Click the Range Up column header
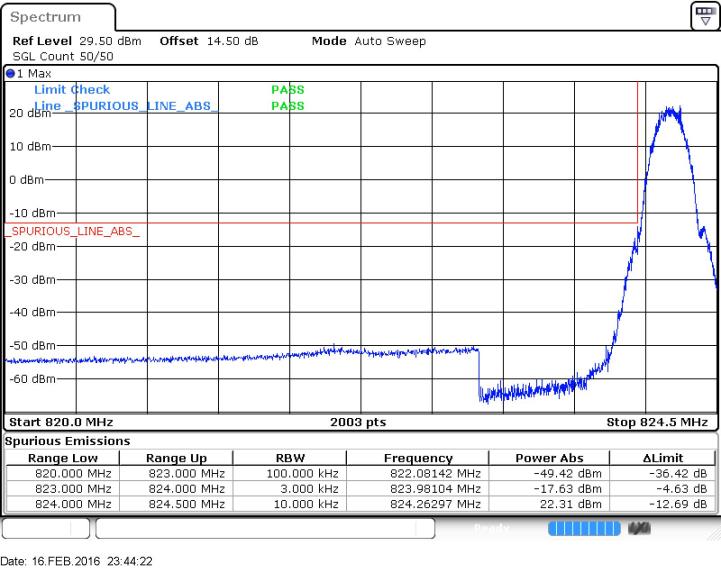The width and height of the screenshot is (721, 582). (x=176, y=458)
